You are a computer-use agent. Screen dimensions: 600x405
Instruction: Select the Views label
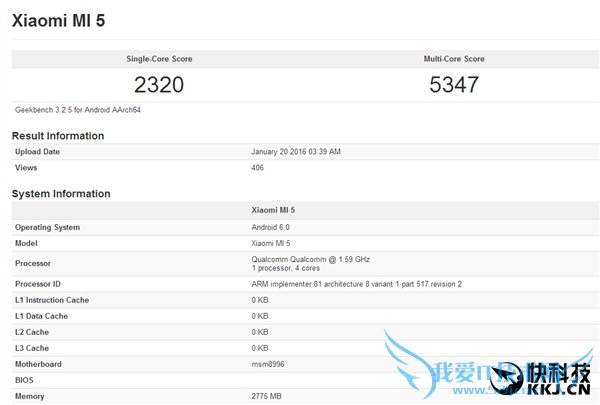(x=26, y=168)
